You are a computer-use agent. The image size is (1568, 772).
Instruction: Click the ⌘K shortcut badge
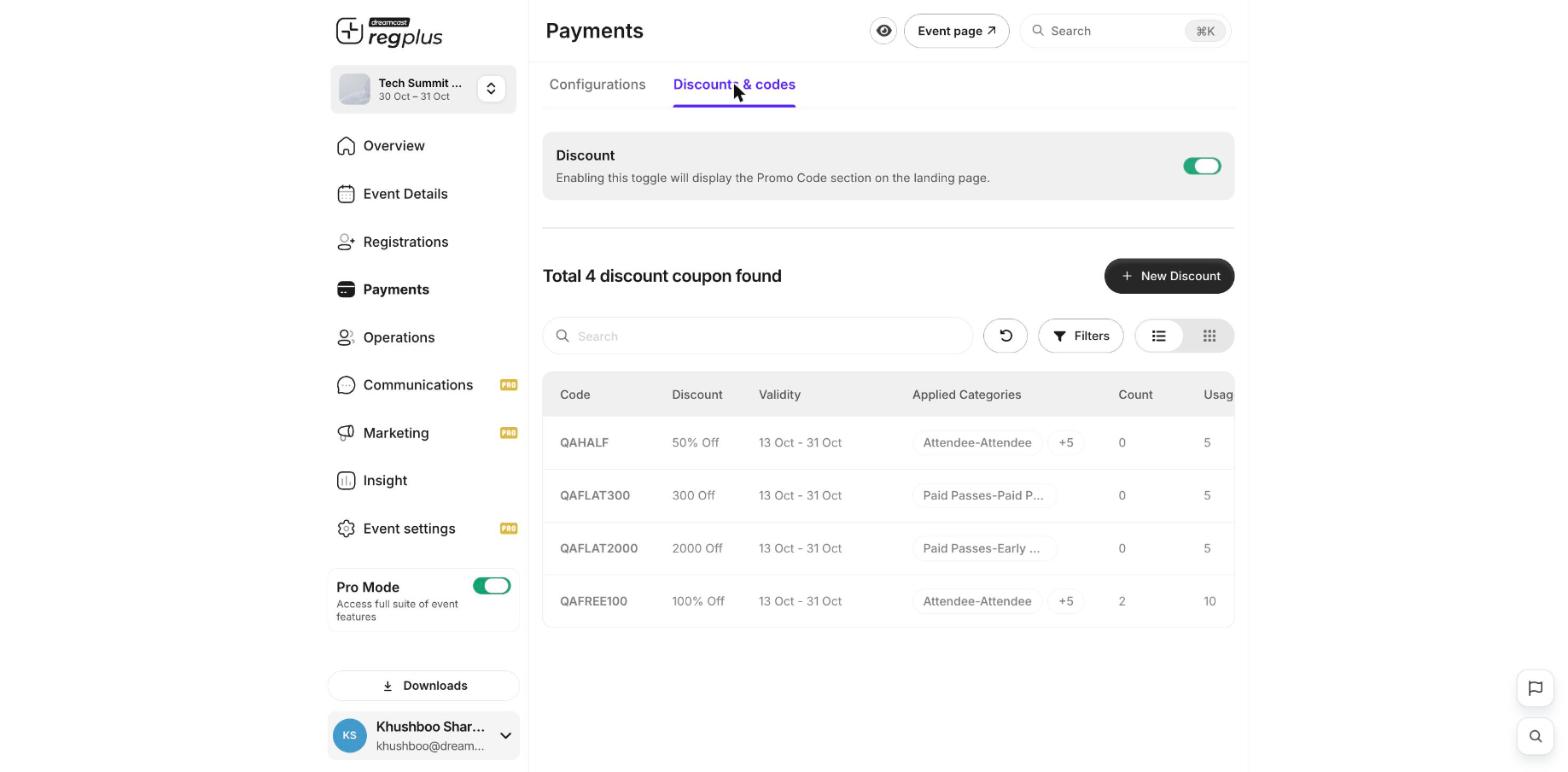1205,31
